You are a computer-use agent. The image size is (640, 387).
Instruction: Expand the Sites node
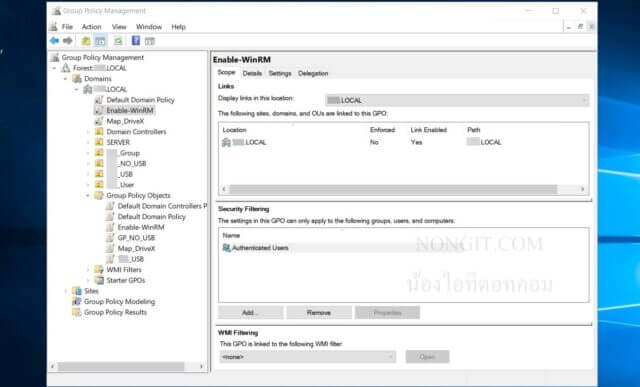tap(65, 291)
